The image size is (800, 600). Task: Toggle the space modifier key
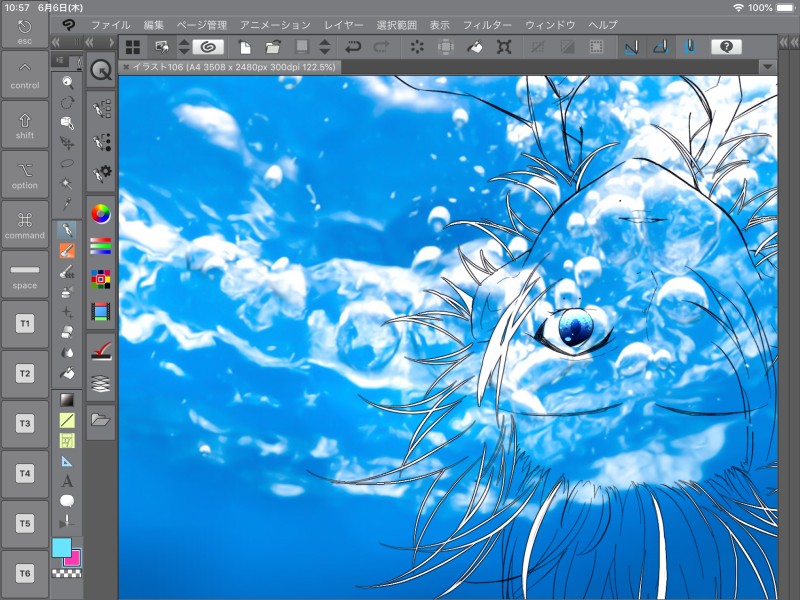(x=24, y=274)
